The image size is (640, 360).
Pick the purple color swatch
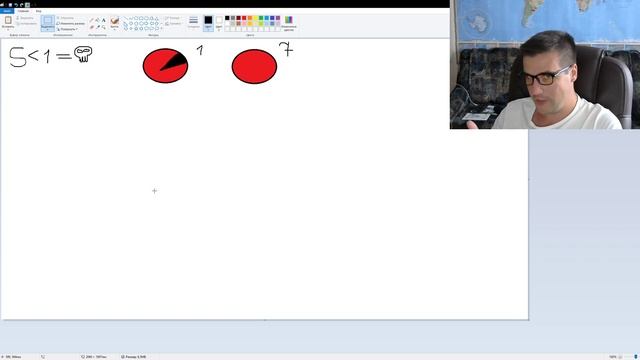coord(278,18)
